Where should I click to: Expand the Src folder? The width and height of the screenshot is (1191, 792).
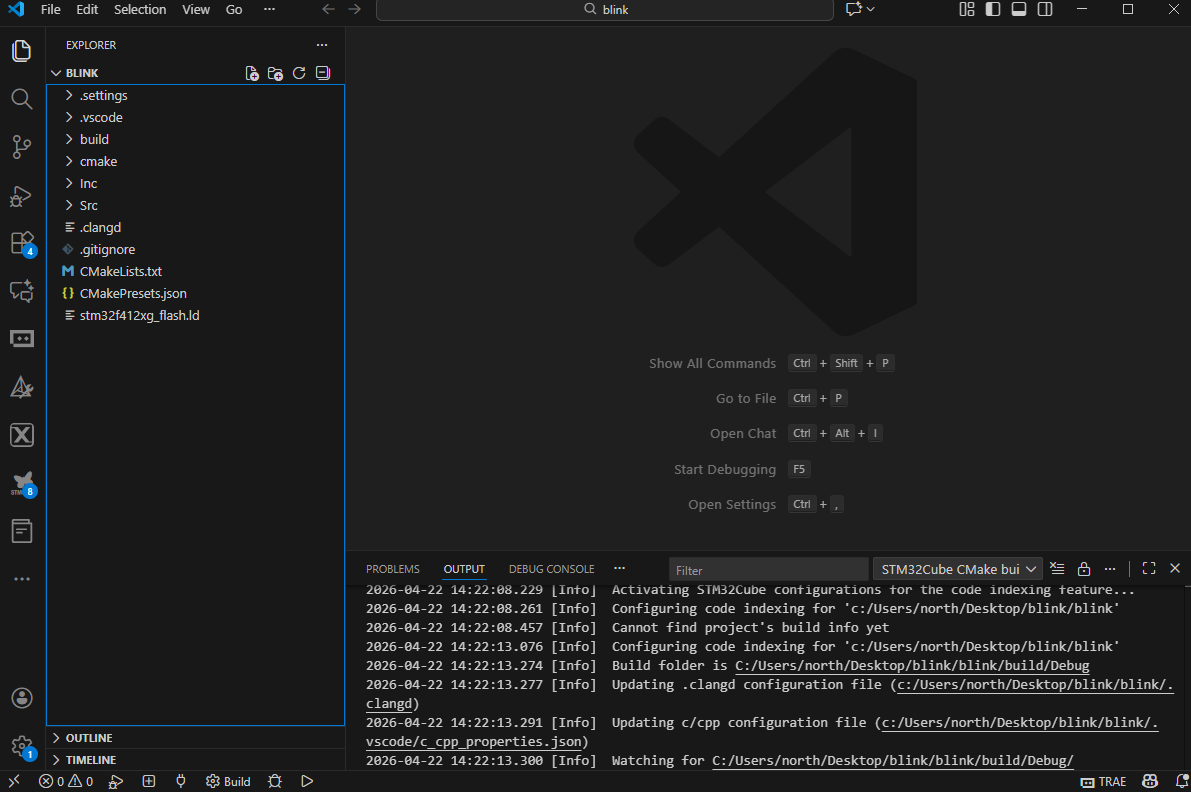coord(88,205)
